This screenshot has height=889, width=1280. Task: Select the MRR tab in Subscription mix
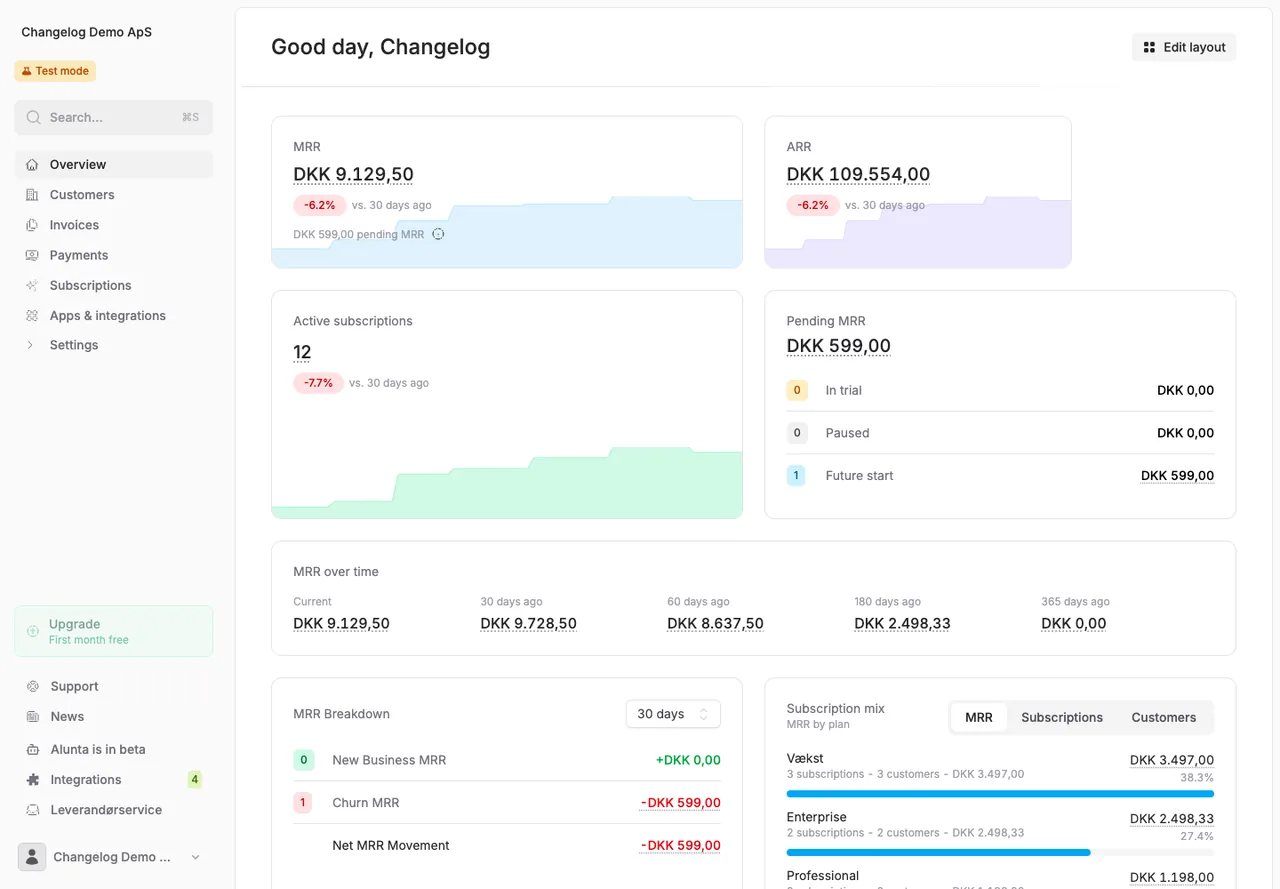coord(979,717)
